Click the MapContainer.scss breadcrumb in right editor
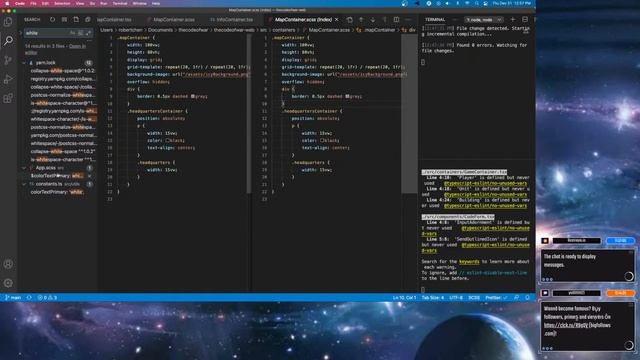The image size is (640, 360). [329, 30]
